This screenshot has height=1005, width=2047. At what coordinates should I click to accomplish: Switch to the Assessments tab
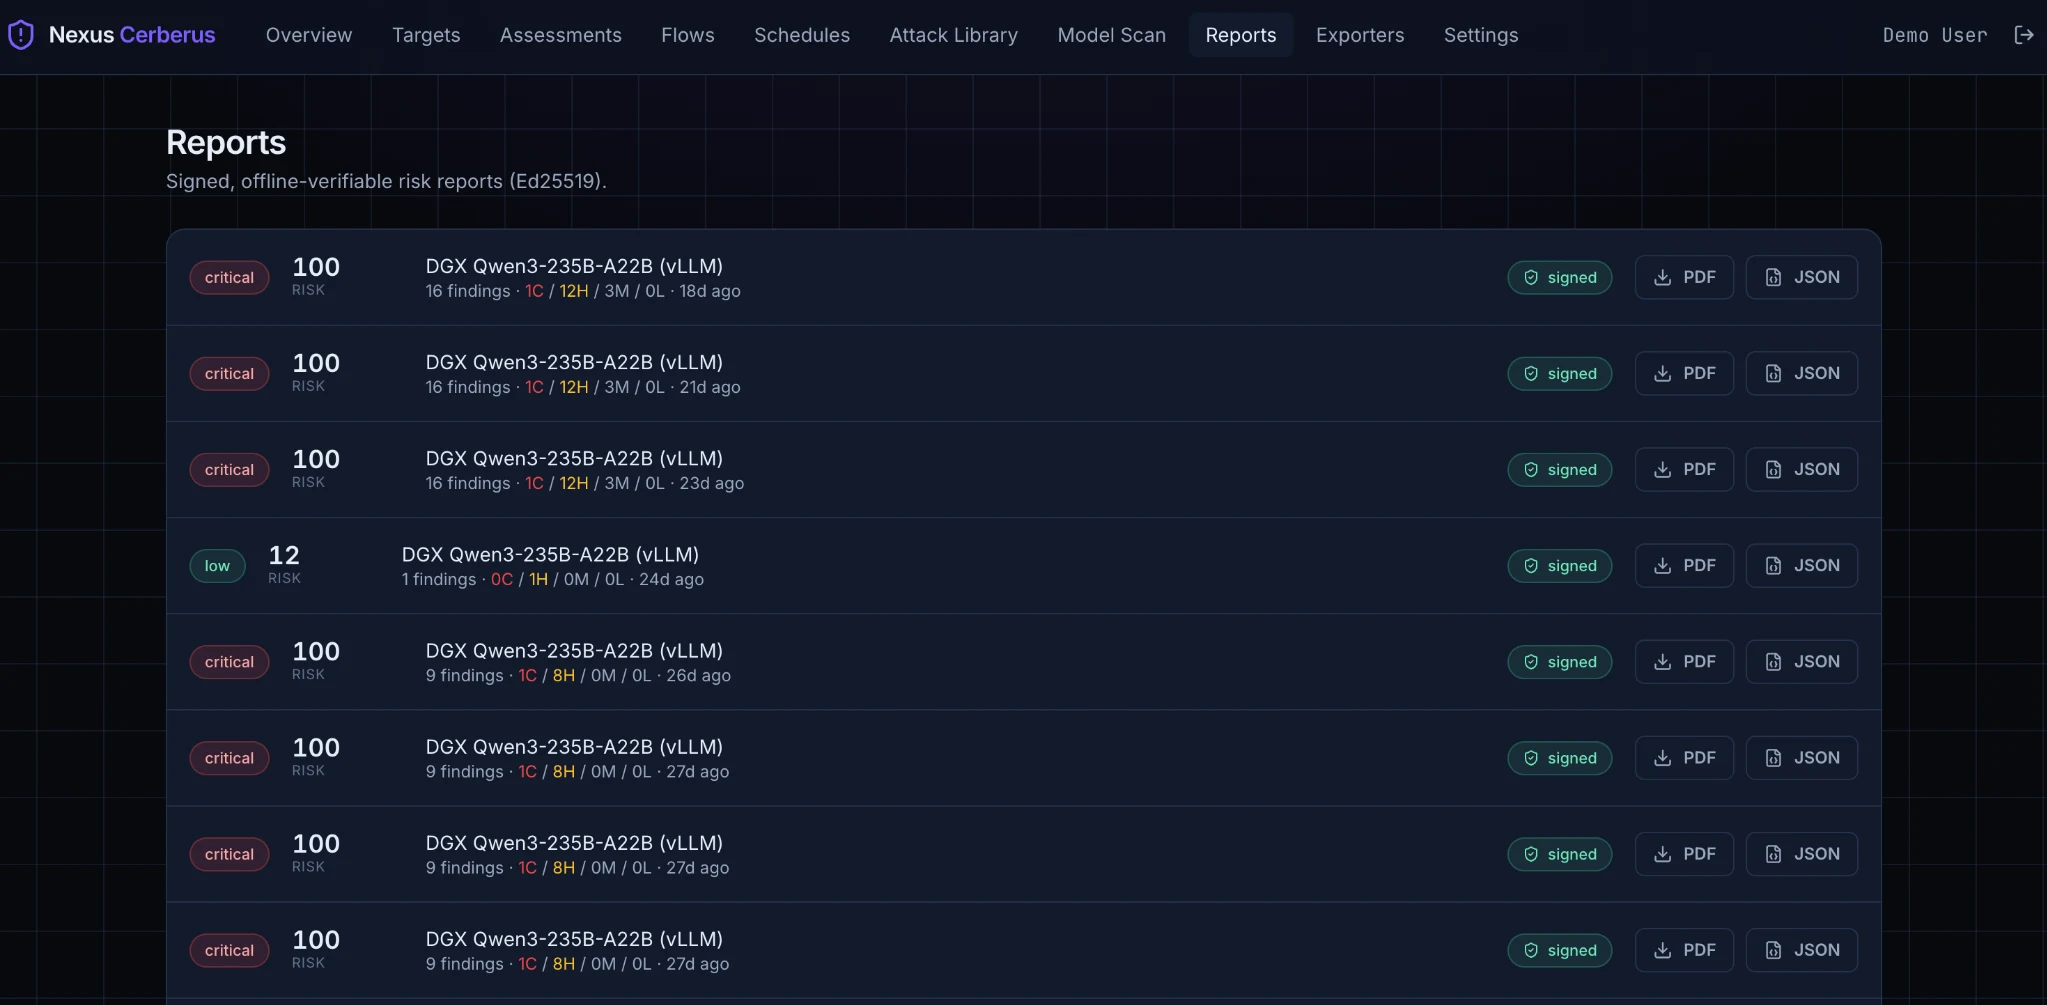[561, 35]
